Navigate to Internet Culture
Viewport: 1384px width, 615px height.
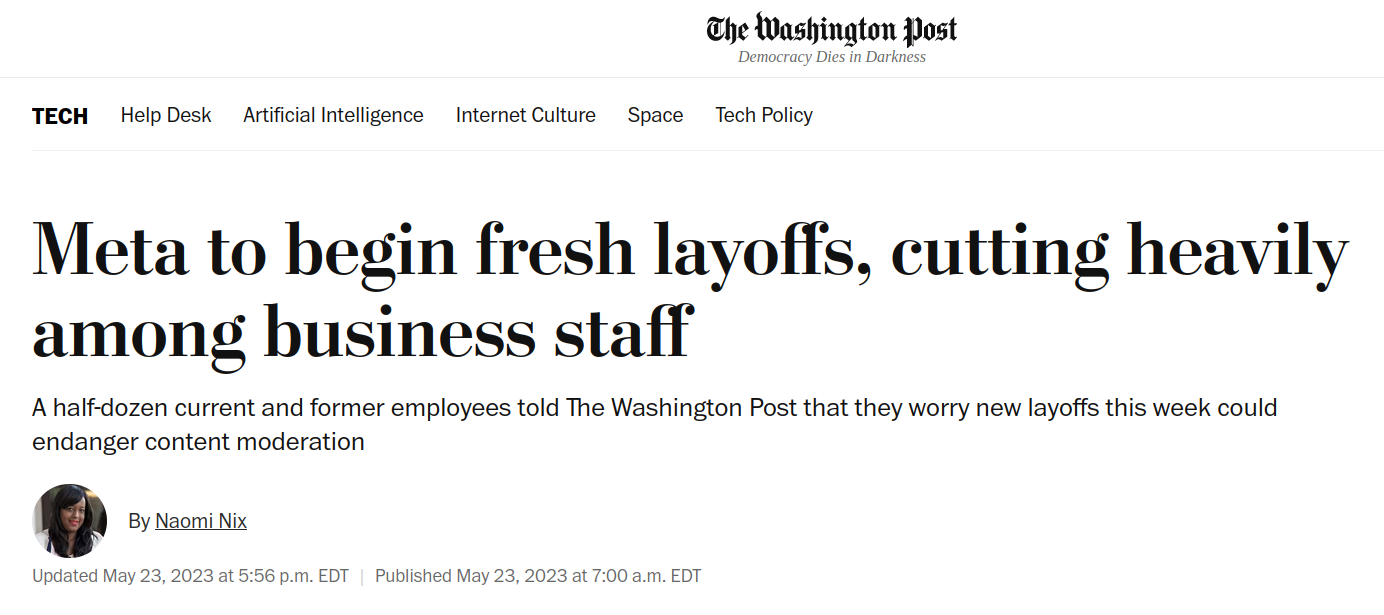click(x=525, y=115)
